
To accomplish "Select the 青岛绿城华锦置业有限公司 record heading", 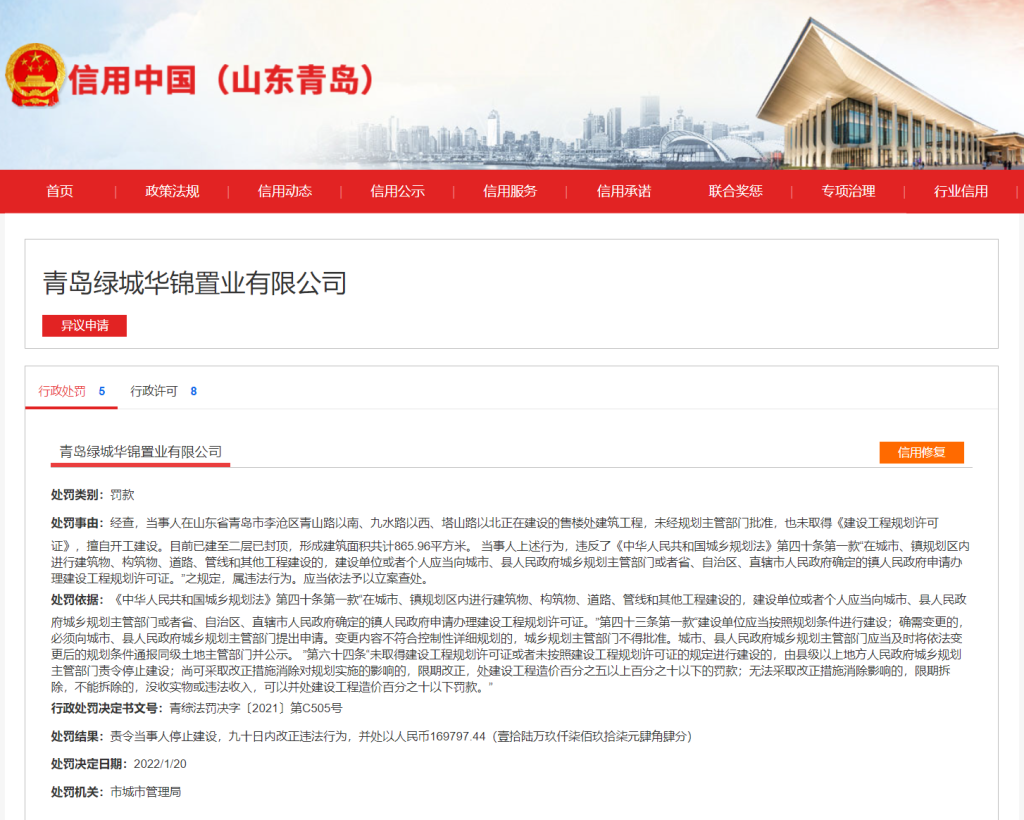I will coord(140,452).
